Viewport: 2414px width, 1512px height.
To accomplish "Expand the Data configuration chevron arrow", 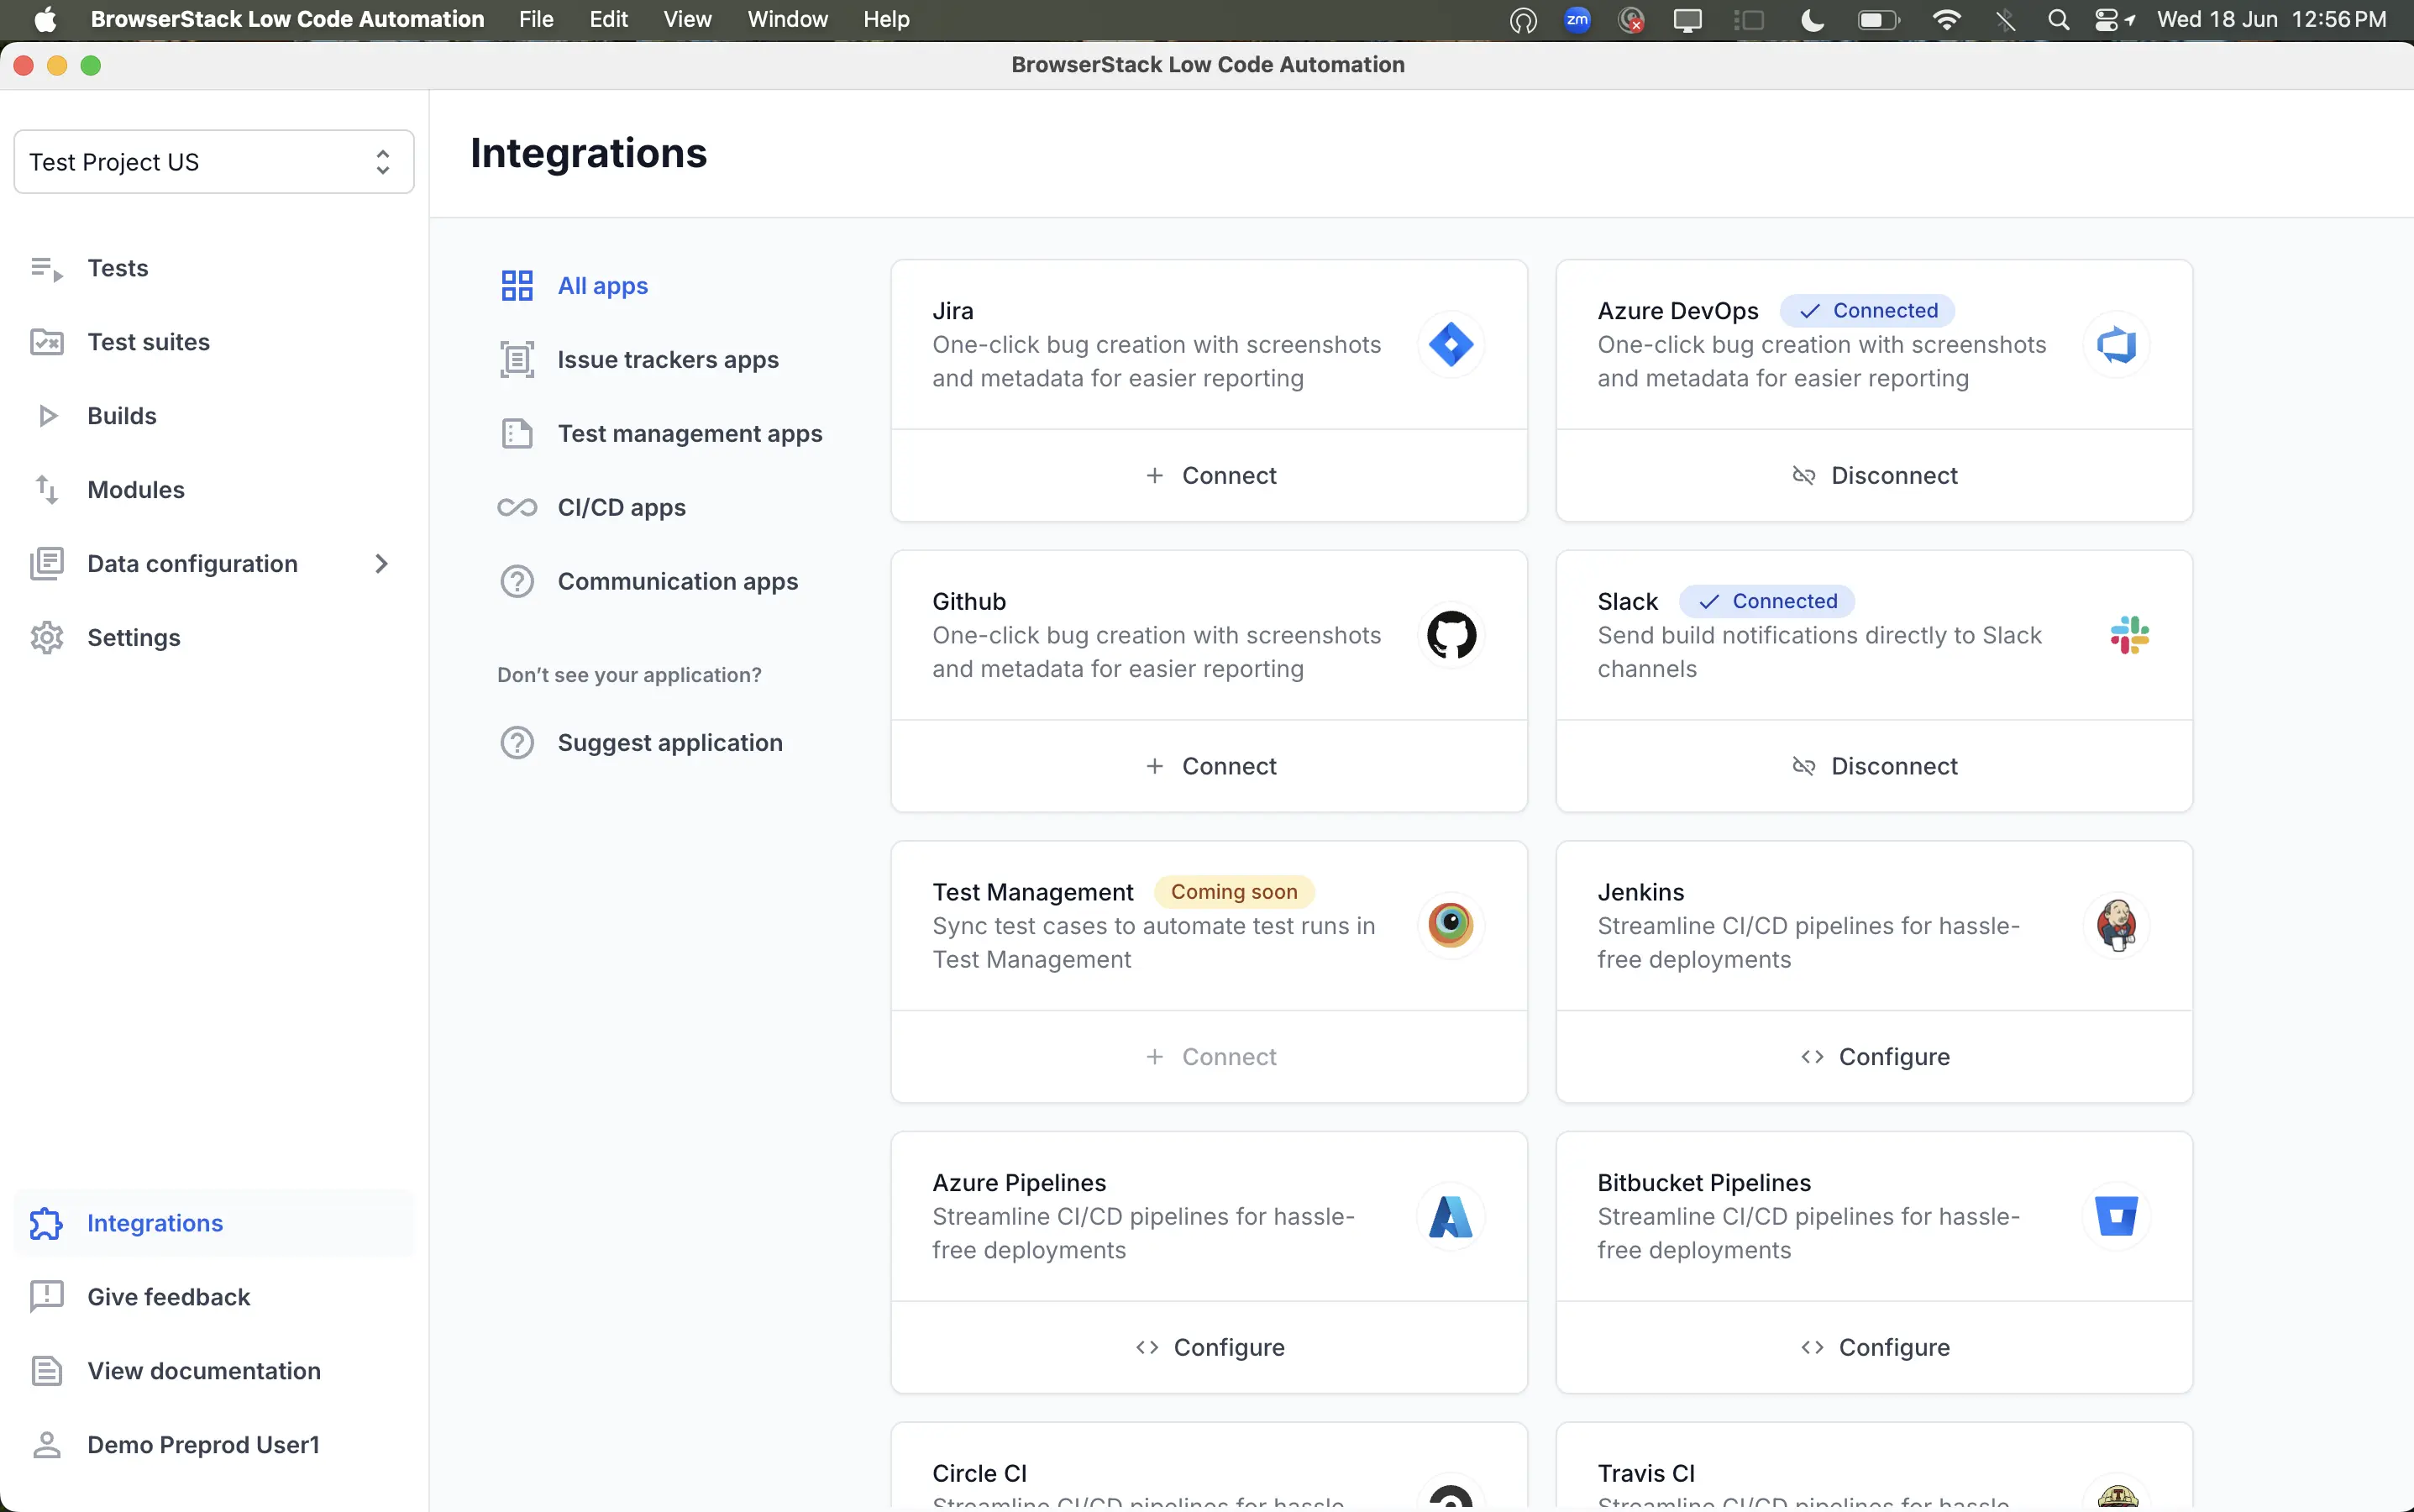I will [x=380, y=564].
